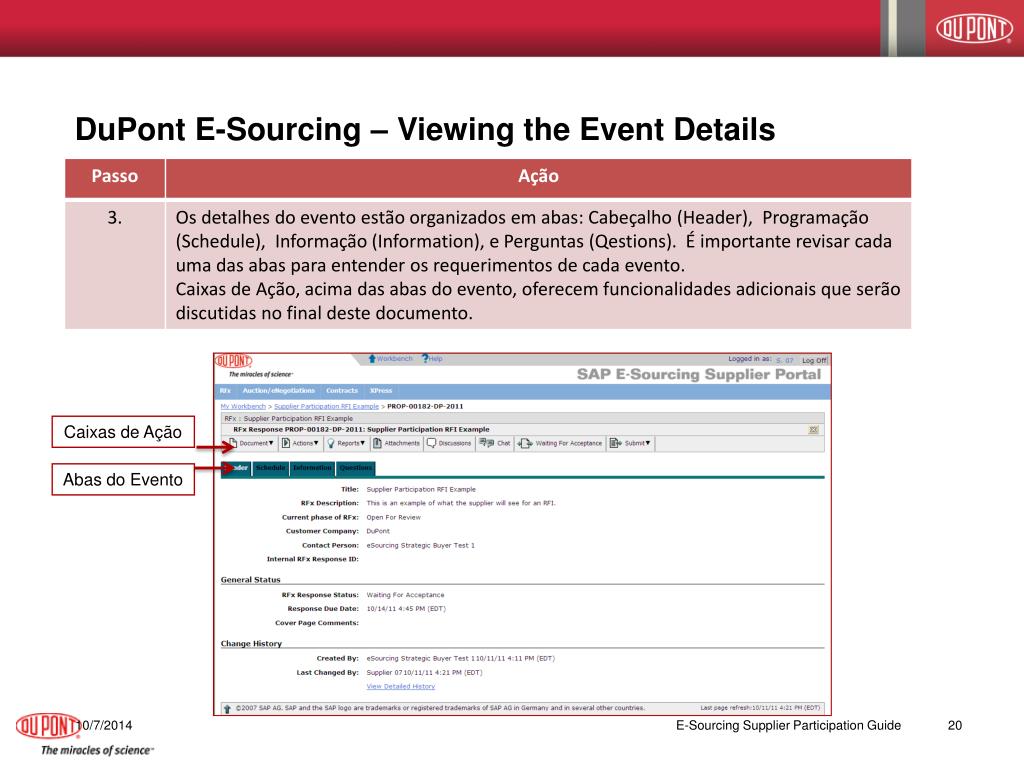This screenshot has height=768, width=1024.
Task: Open the Chat action icon
Action: (x=487, y=443)
